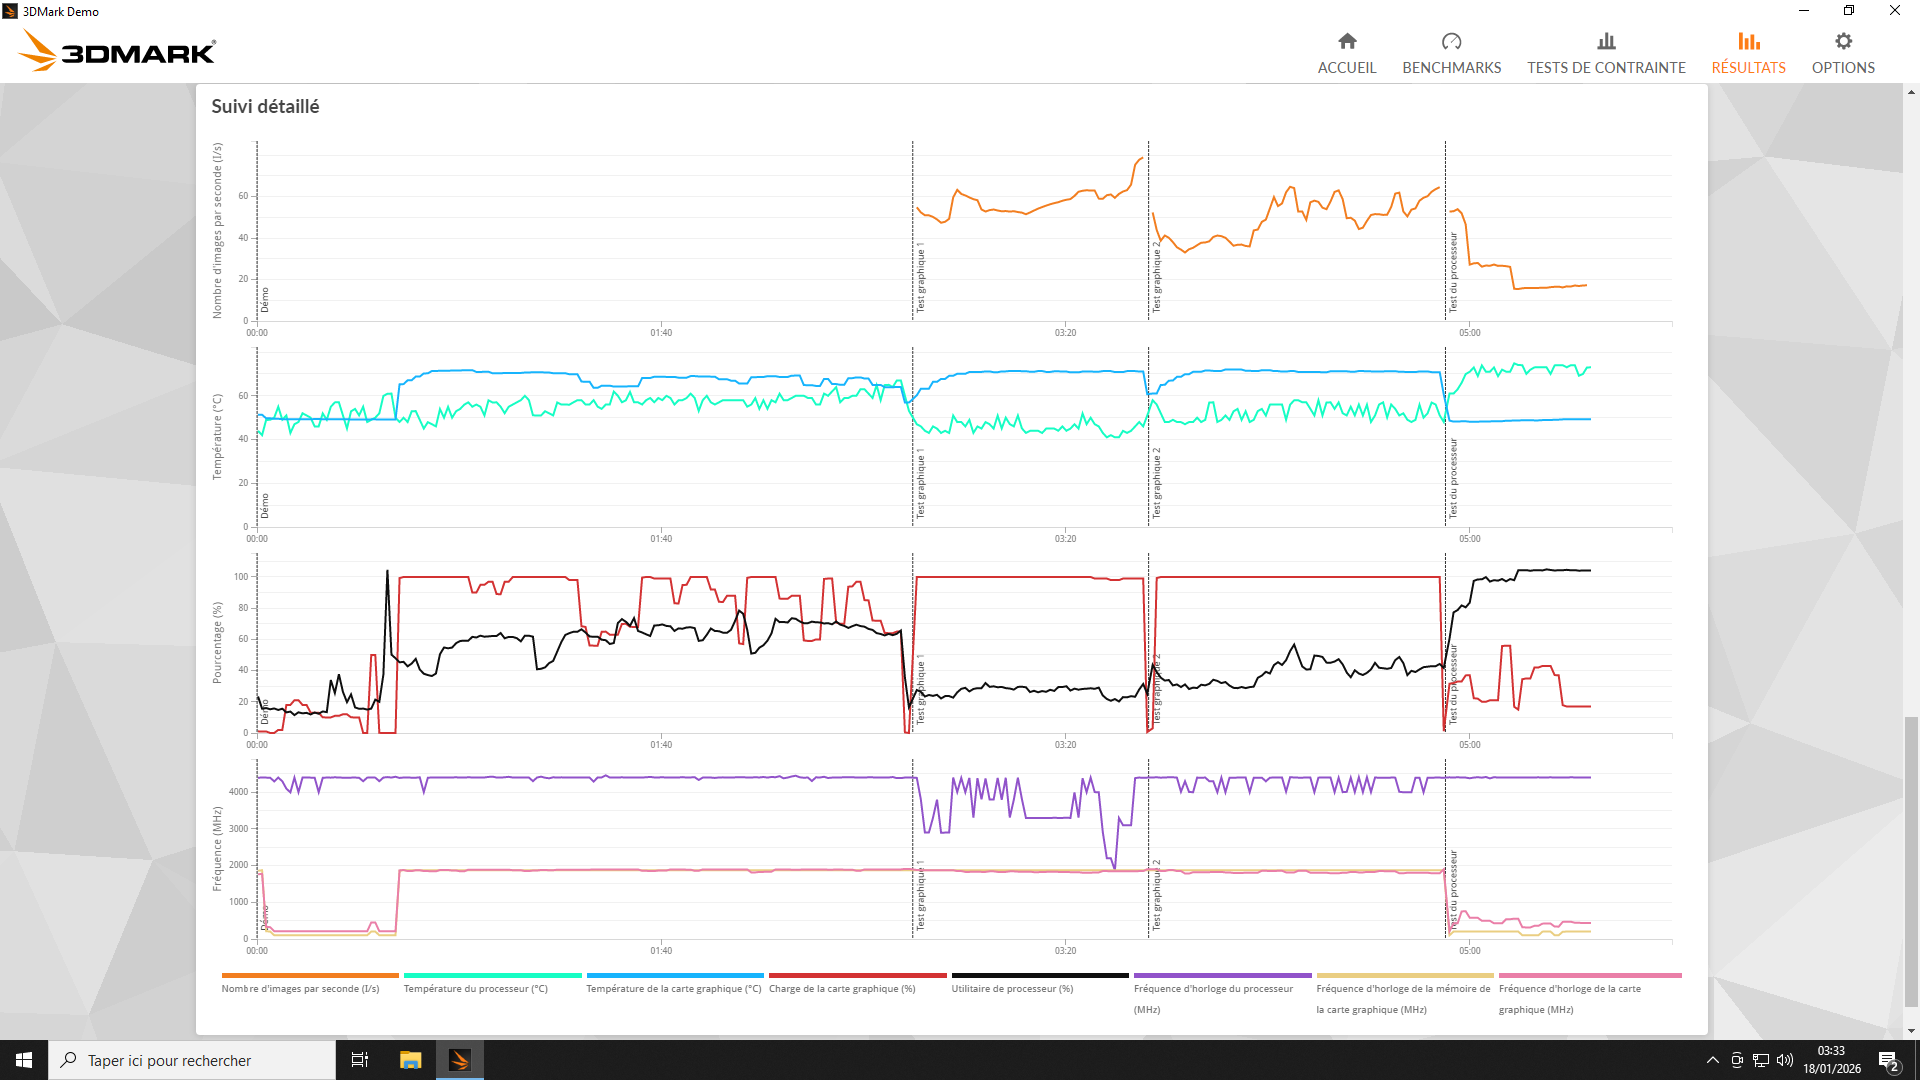Viewport: 1920px width, 1080px height.
Task: Click the Résultats bar chart icon
Action: [x=1748, y=41]
